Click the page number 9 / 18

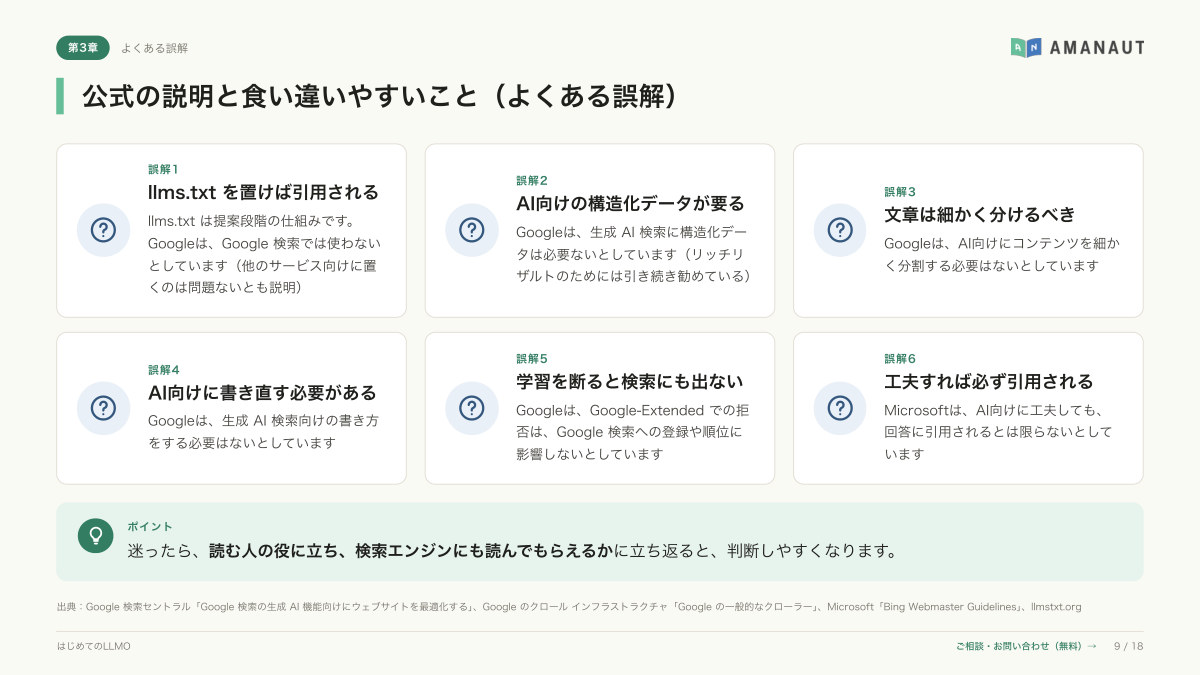pos(1128,646)
